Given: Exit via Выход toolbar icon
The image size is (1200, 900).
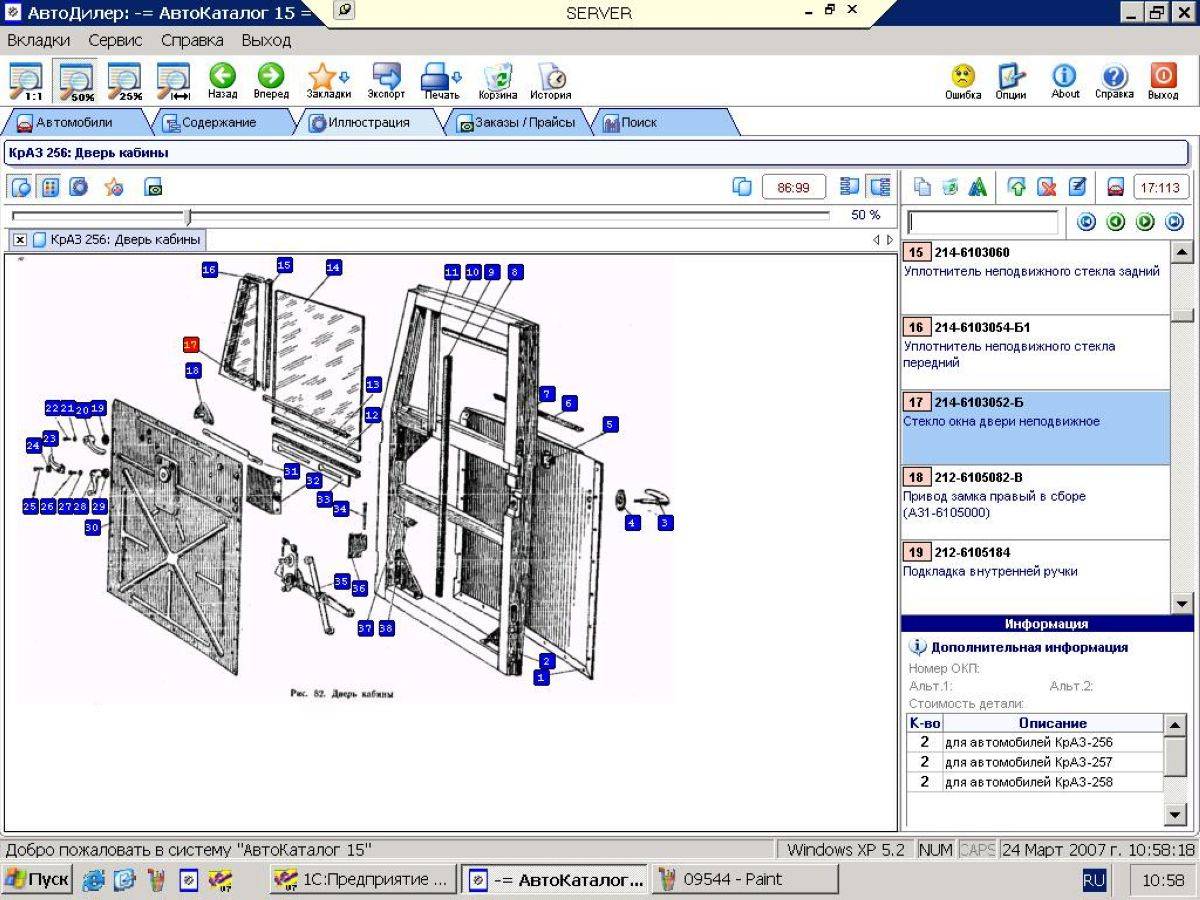Looking at the screenshot, I should pyautogui.click(x=1163, y=81).
